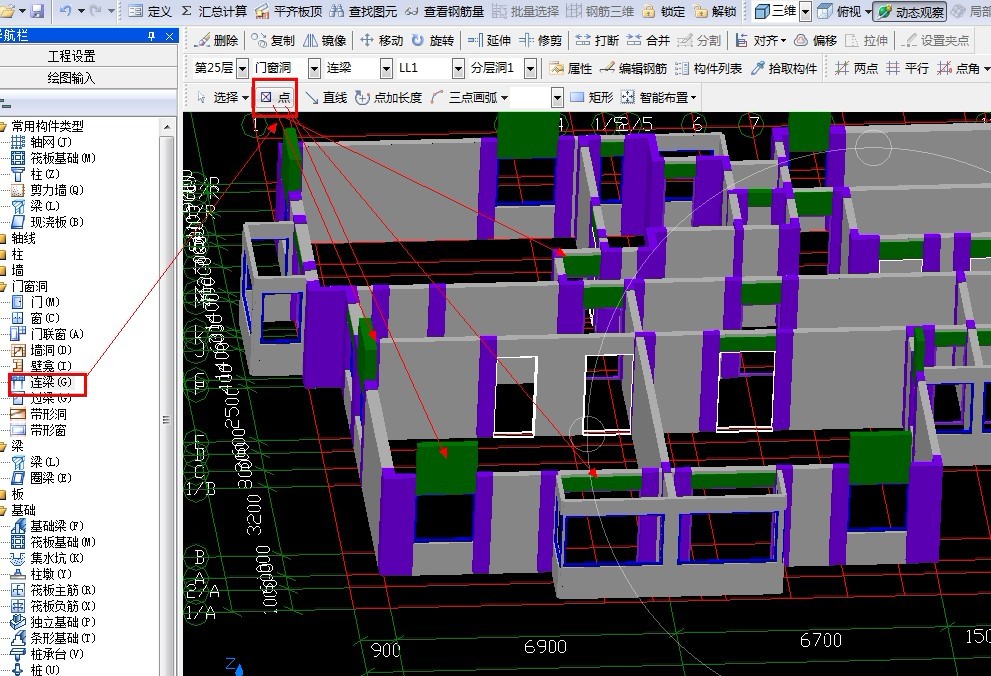The width and height of the screenshot is (991, 676).
Task: Select 集水坑(K) in the tree
Action: click(47, 558)
